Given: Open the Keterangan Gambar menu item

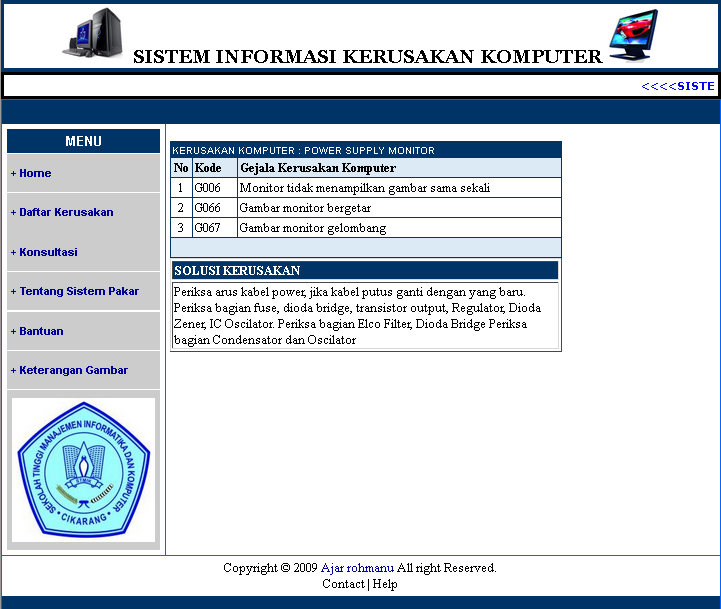Looking at the screenshot, I should pyautogui.click(x=69, y=370).
